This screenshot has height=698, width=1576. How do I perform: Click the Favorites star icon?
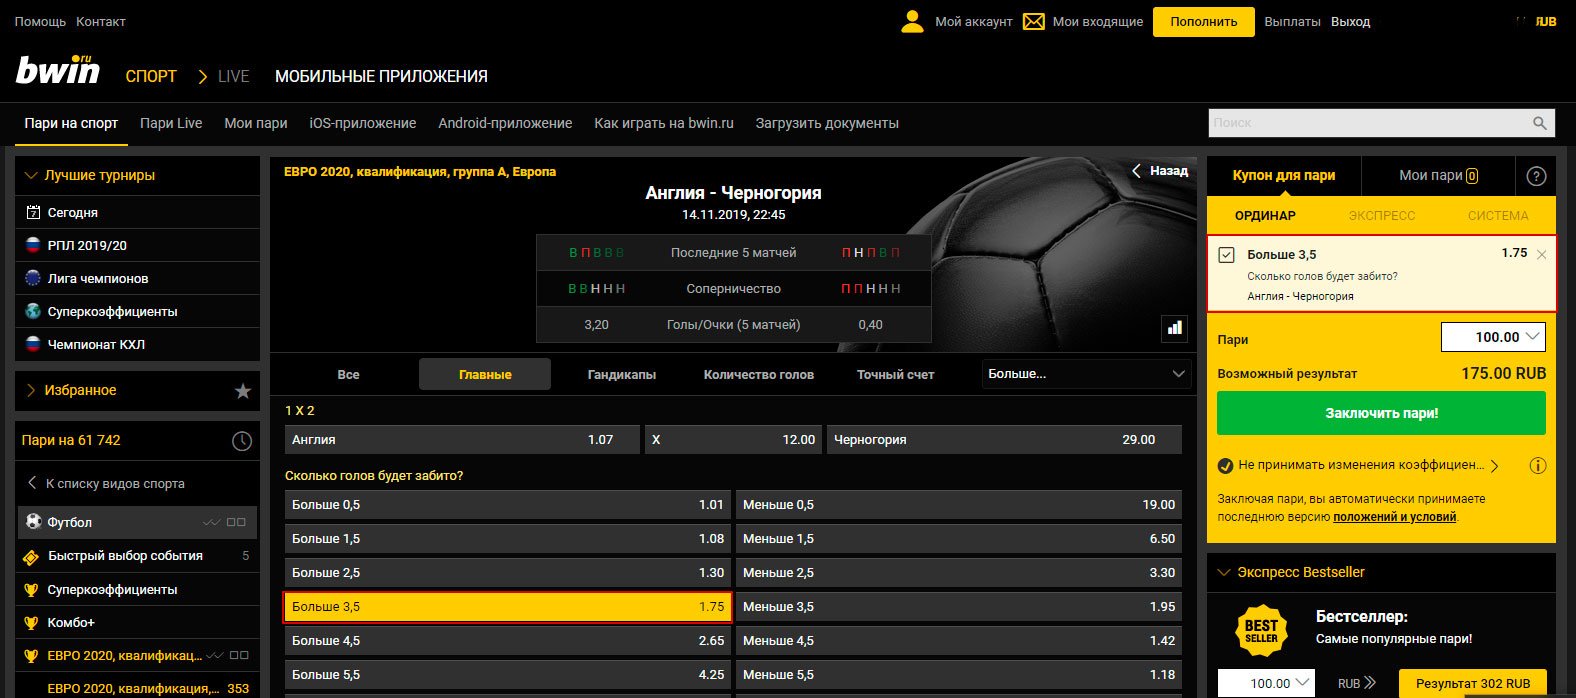242,391
